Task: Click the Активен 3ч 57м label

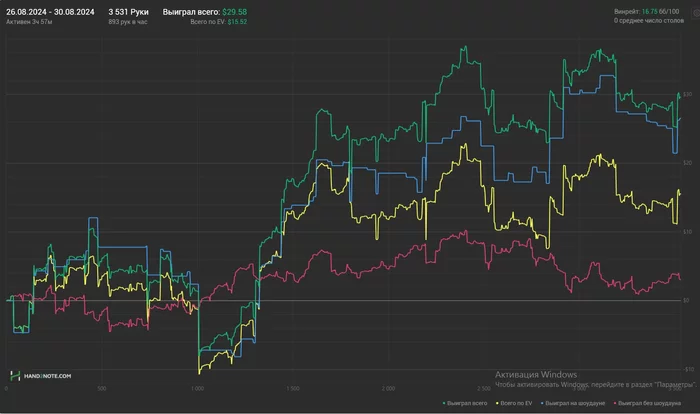Action: coord(28,21)
